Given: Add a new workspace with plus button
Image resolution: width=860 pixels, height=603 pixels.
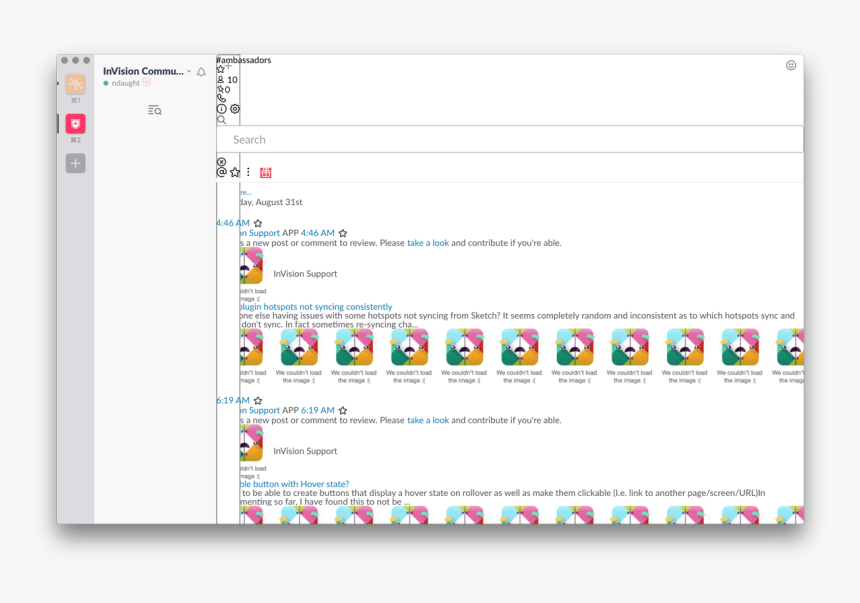Looking at the screenshot, I should pos(75,163).
